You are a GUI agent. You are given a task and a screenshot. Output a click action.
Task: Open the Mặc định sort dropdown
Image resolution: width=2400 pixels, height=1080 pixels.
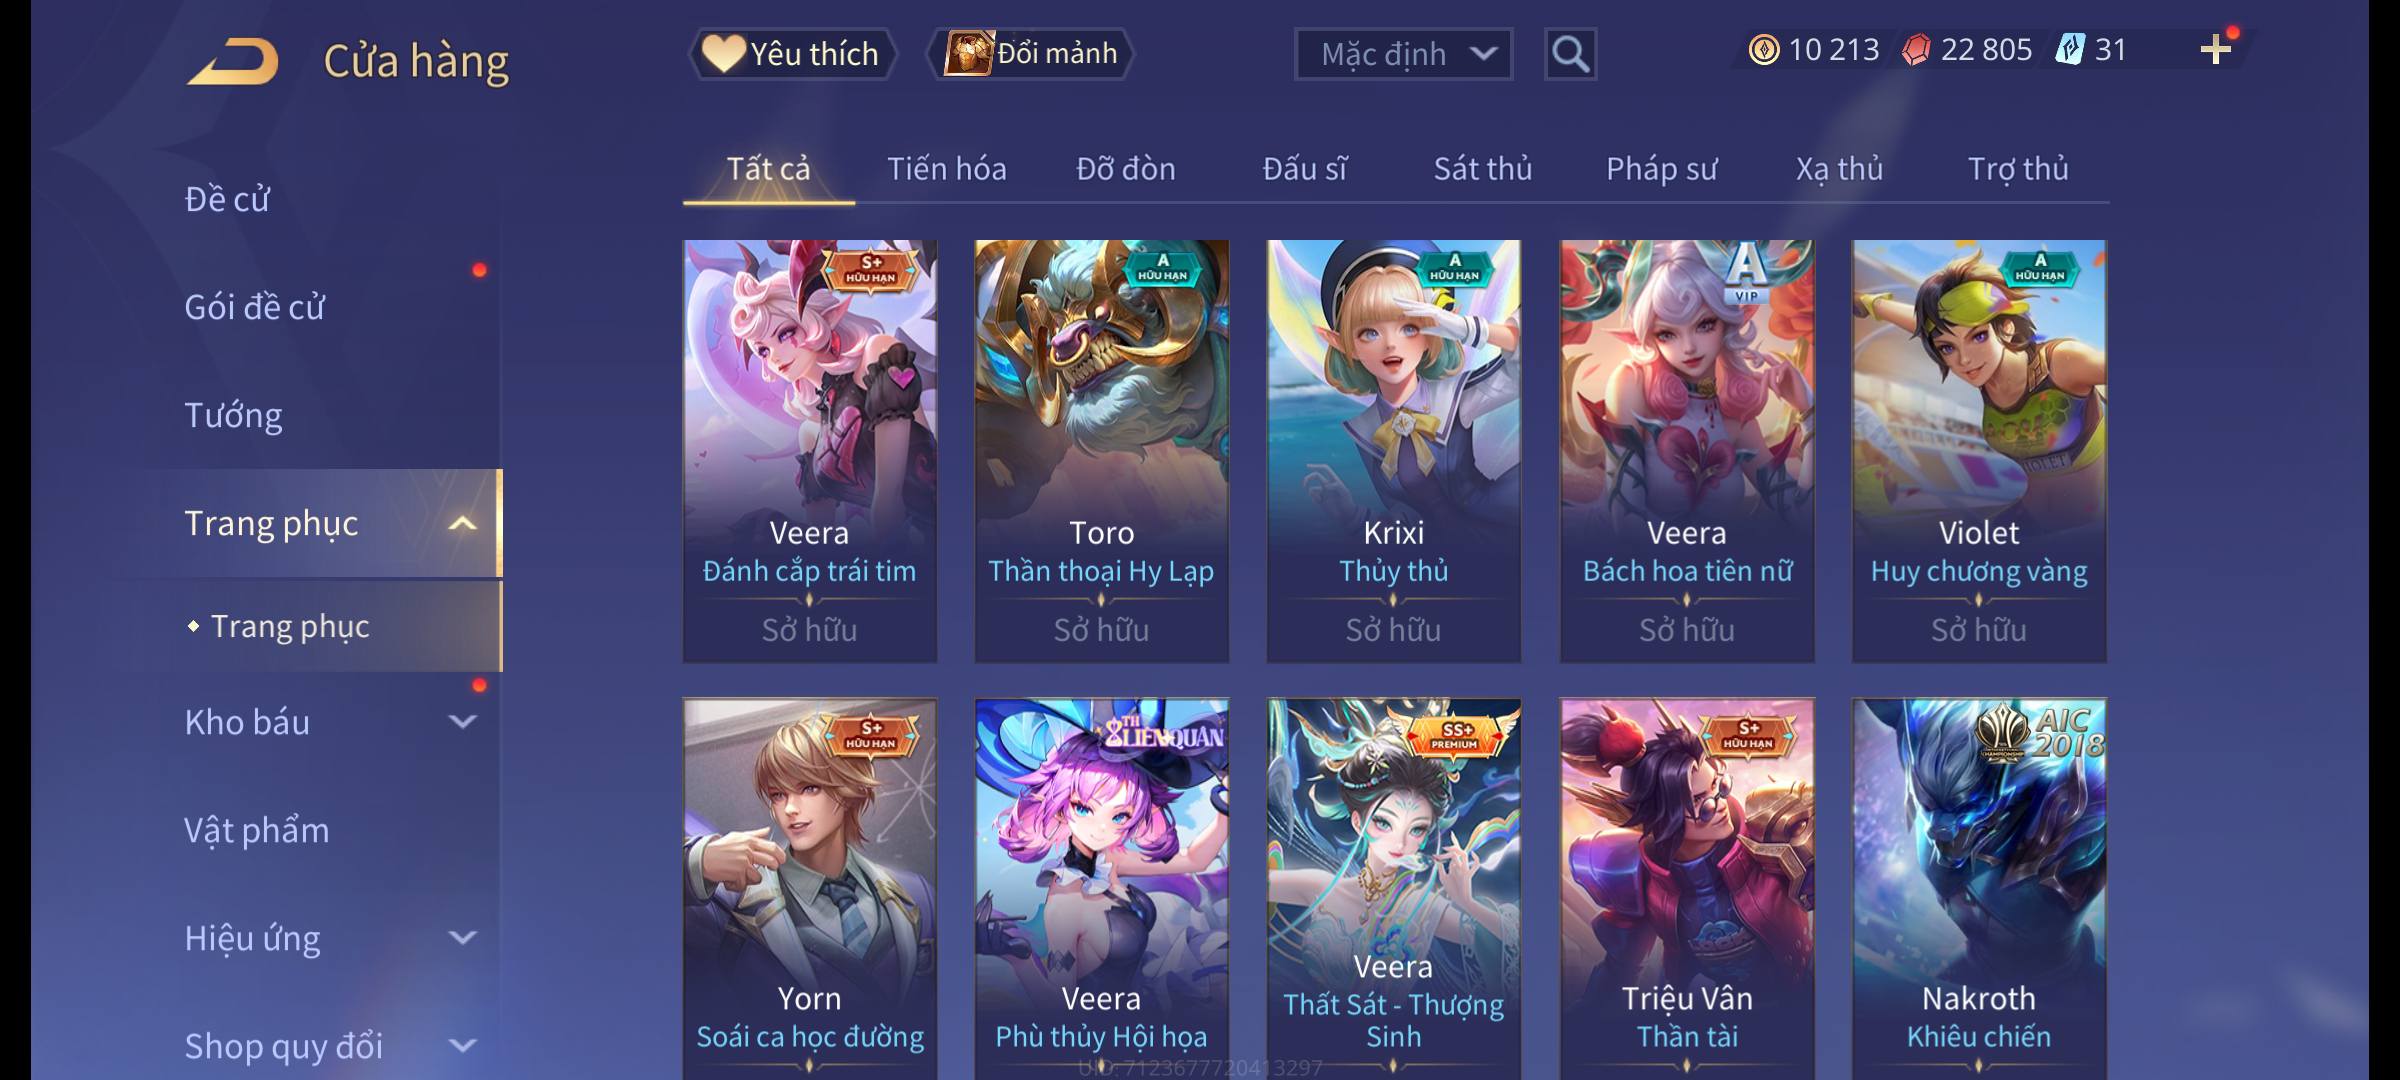1403,54
